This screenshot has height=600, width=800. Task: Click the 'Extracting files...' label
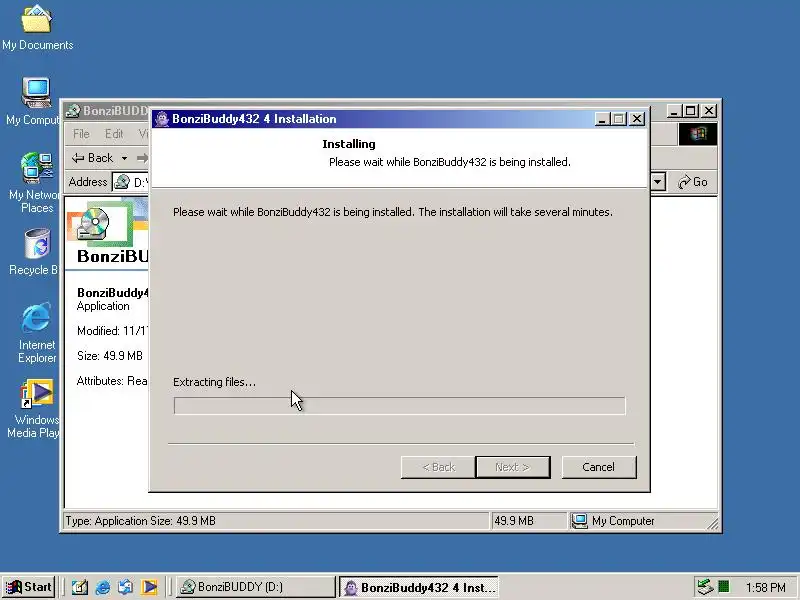coord(214,382)
